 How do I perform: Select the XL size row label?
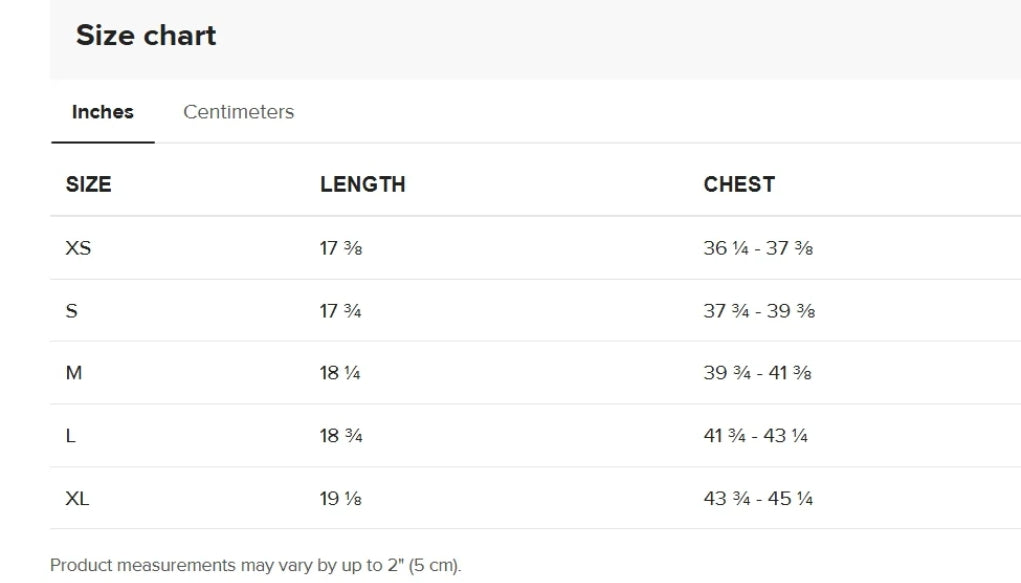(x=77, y=499)
